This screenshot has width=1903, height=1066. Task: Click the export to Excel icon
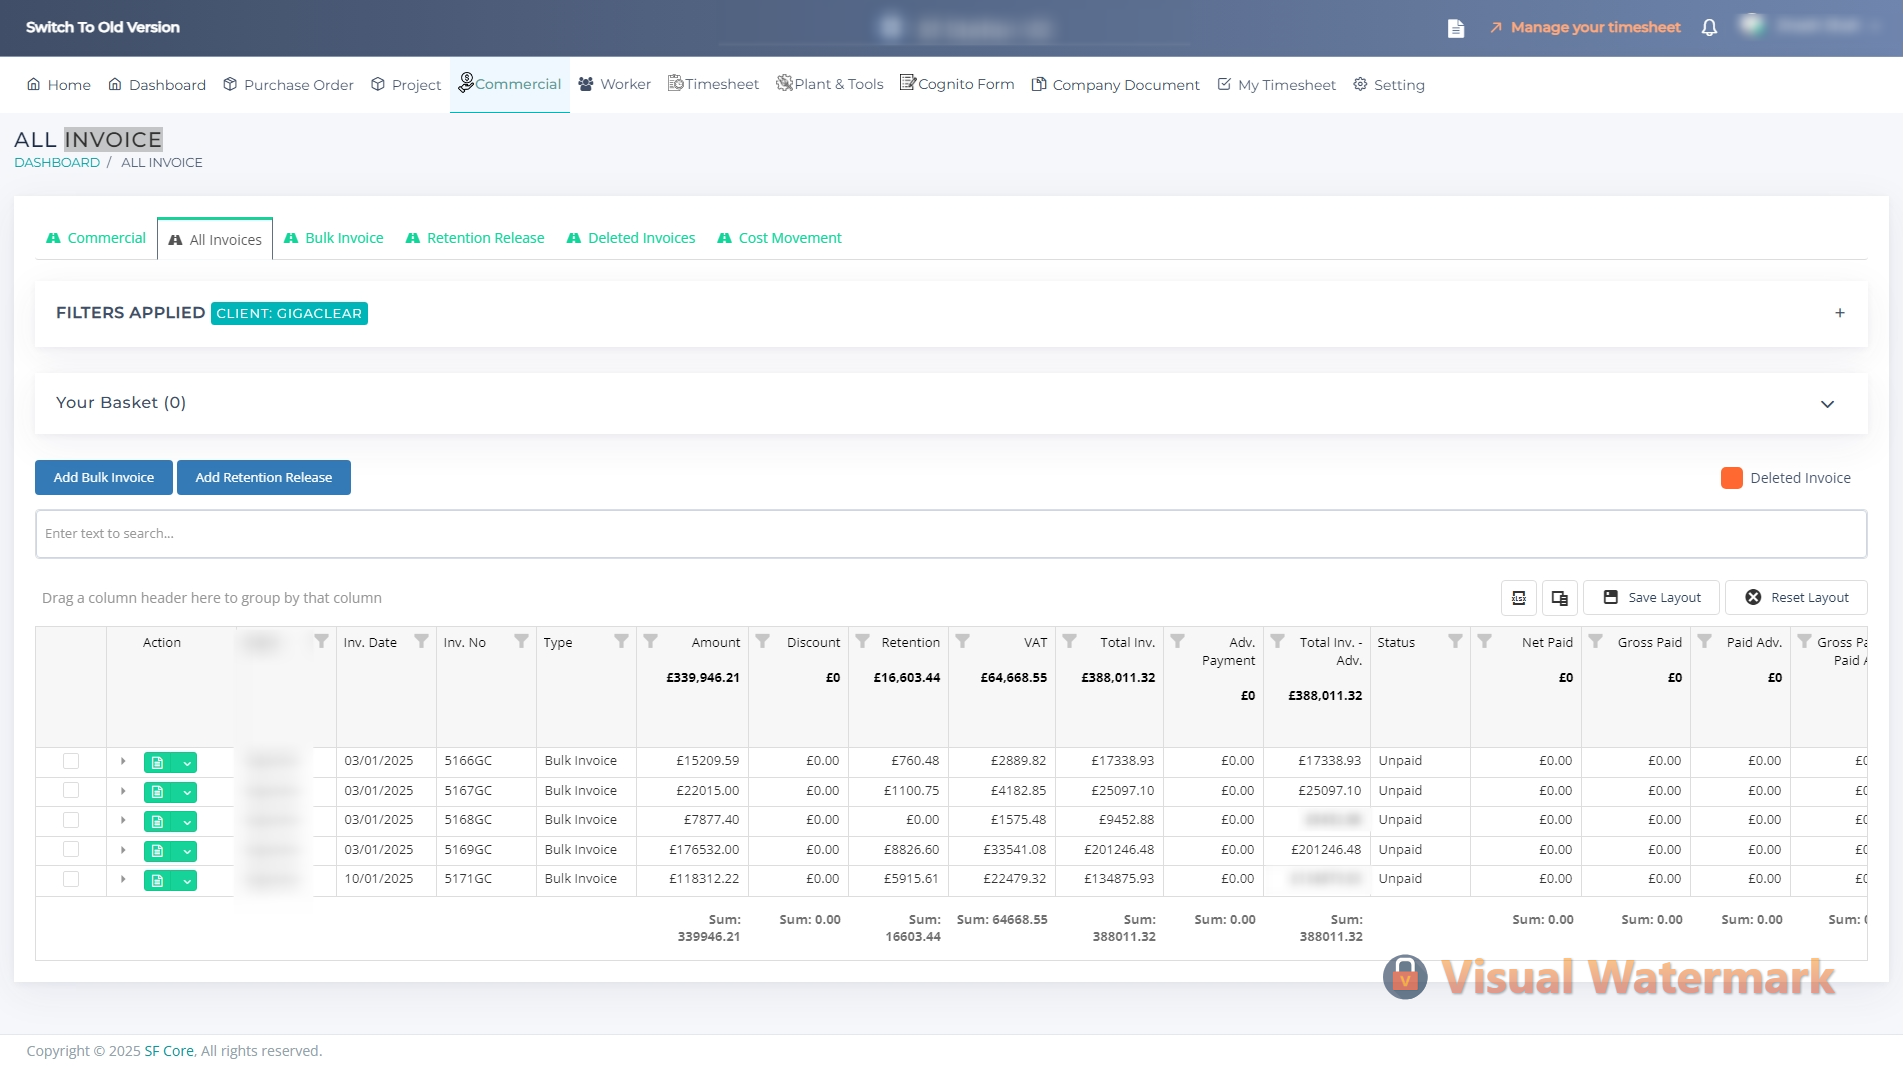click(x=1518, y=598)
